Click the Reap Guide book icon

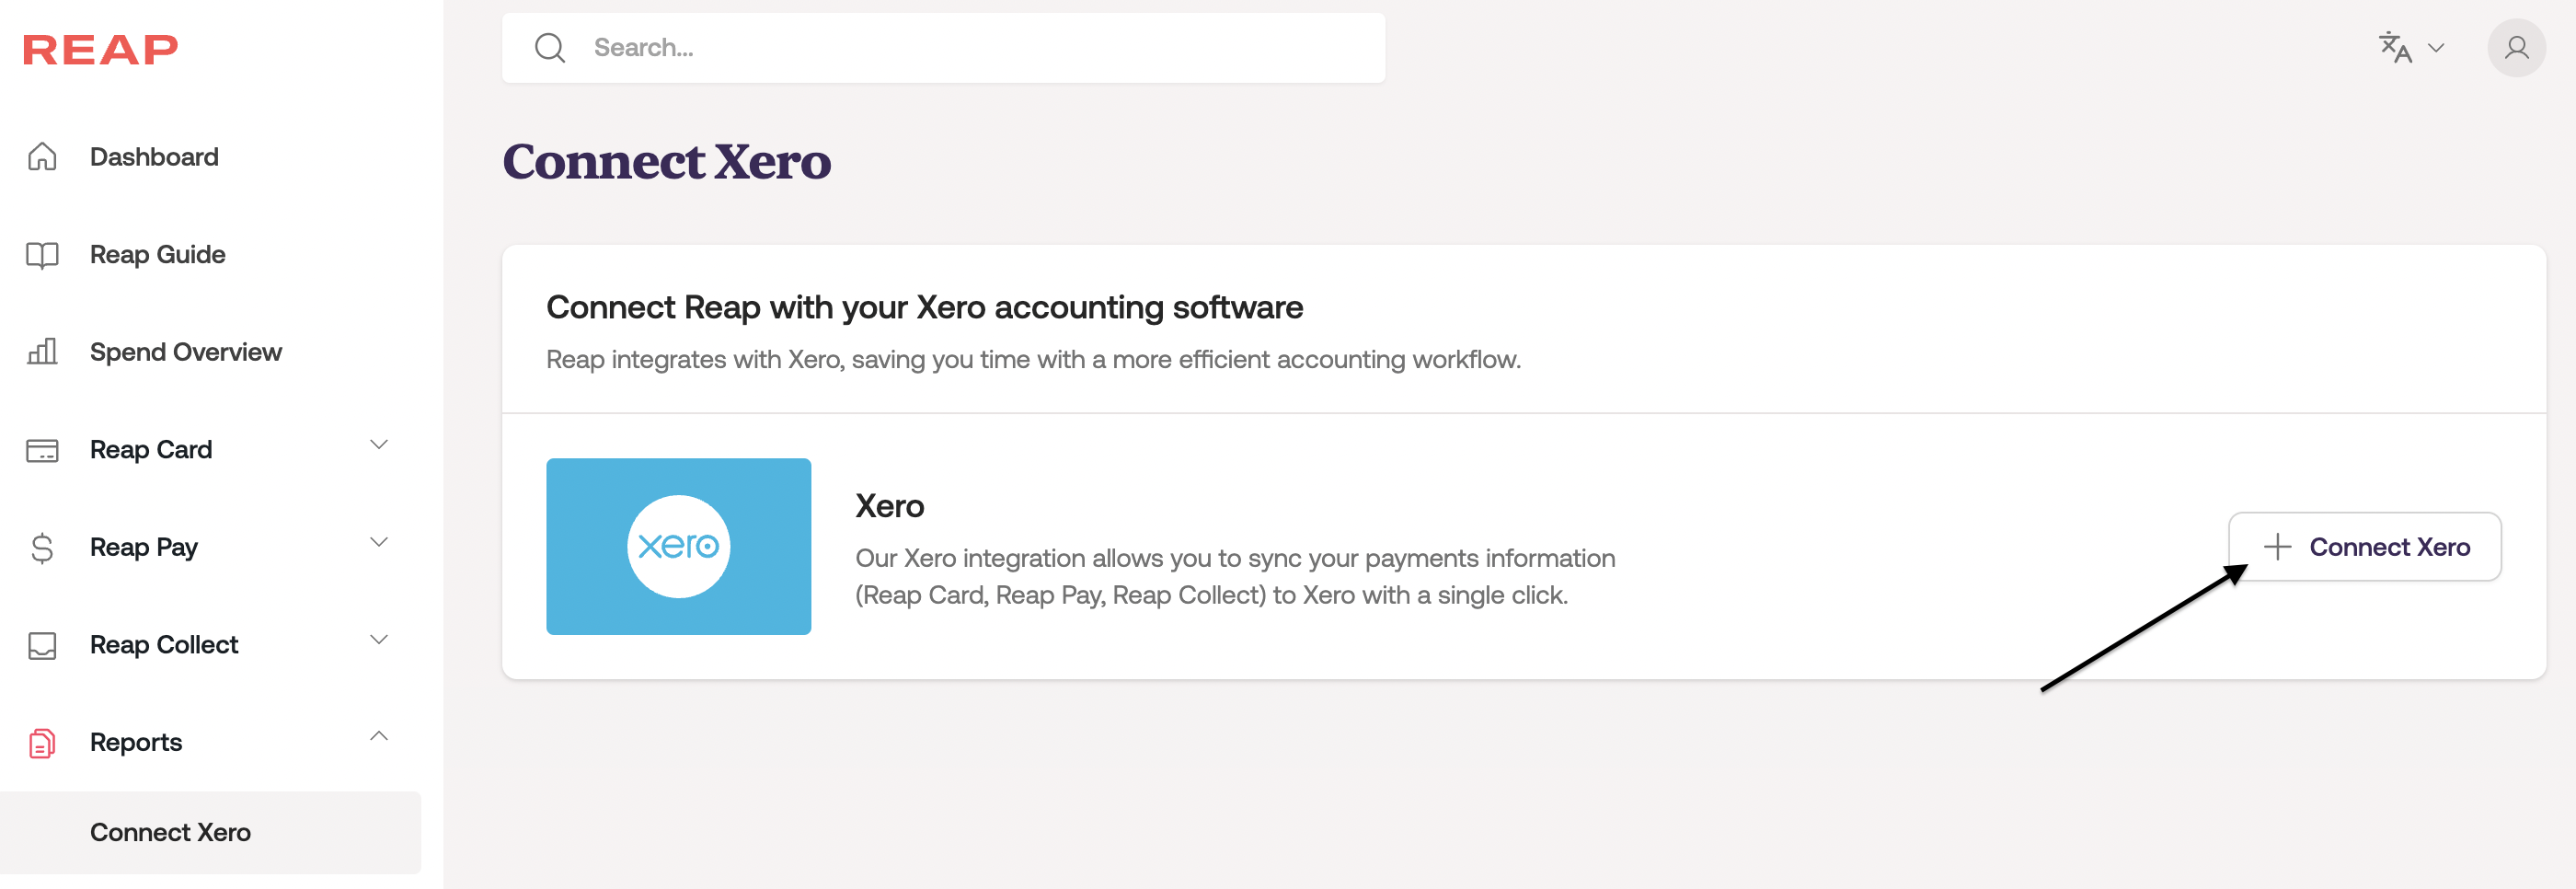42,255
